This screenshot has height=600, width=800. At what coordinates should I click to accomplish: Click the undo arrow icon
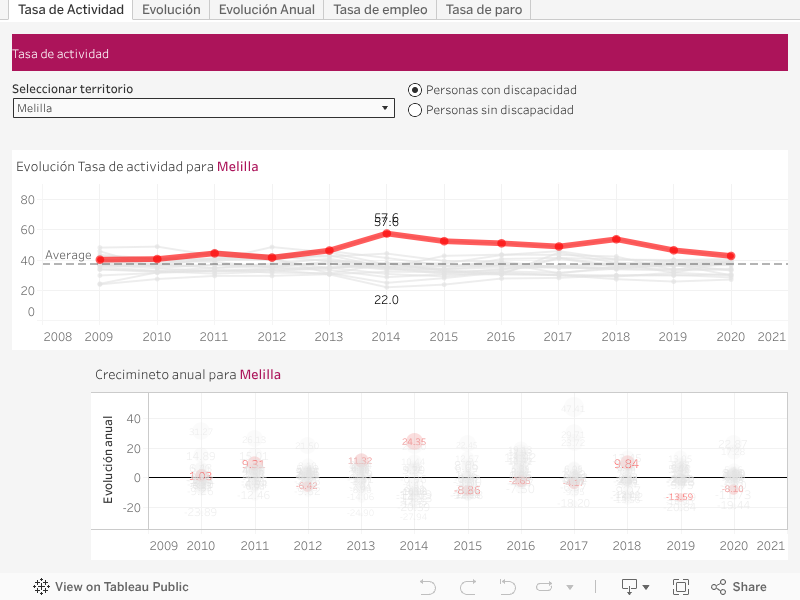pos(428,587)
